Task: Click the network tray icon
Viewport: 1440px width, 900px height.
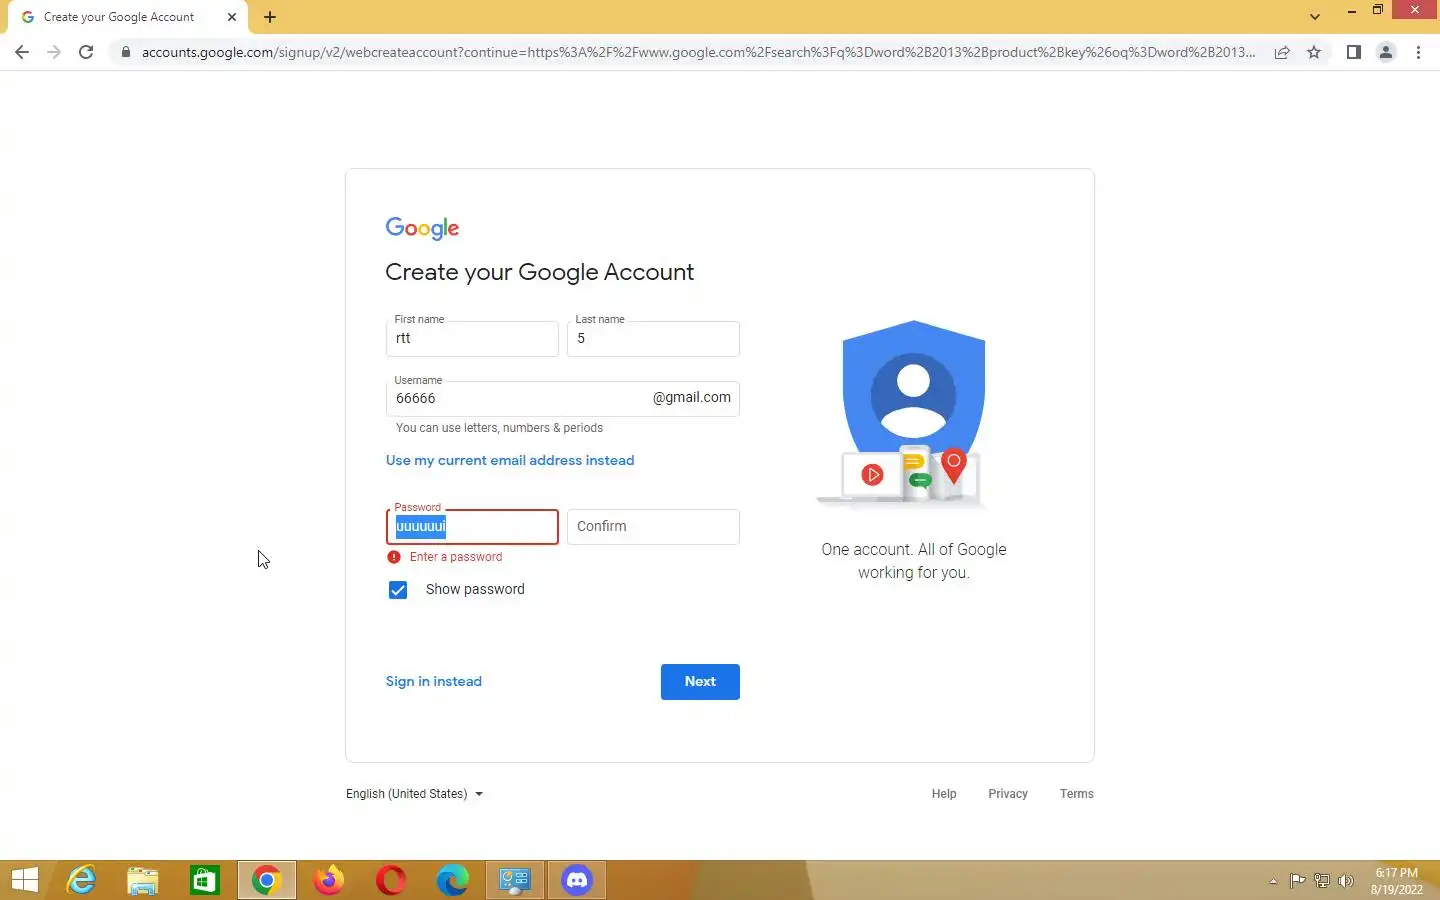Action: tap(1321, 881)
